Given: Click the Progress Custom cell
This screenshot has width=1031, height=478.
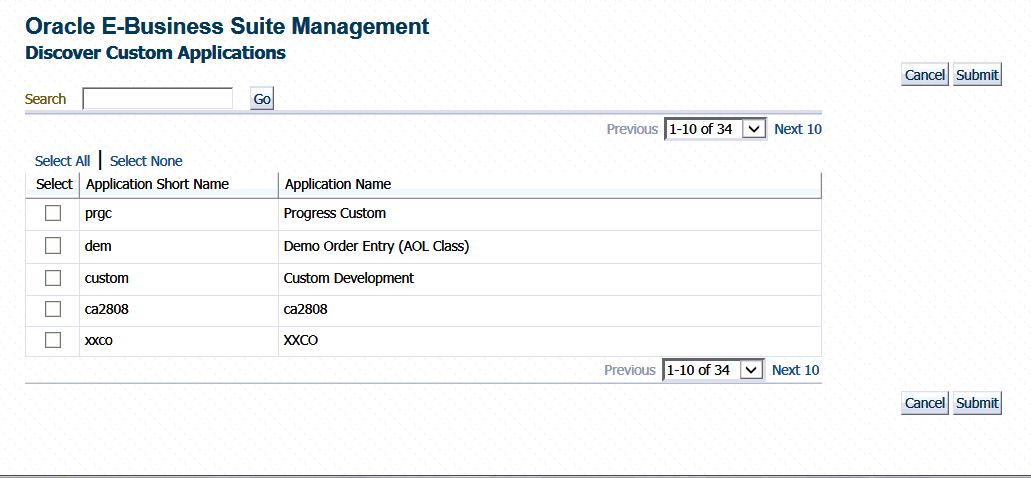Looking at the screenshot, I should point(550,214).
